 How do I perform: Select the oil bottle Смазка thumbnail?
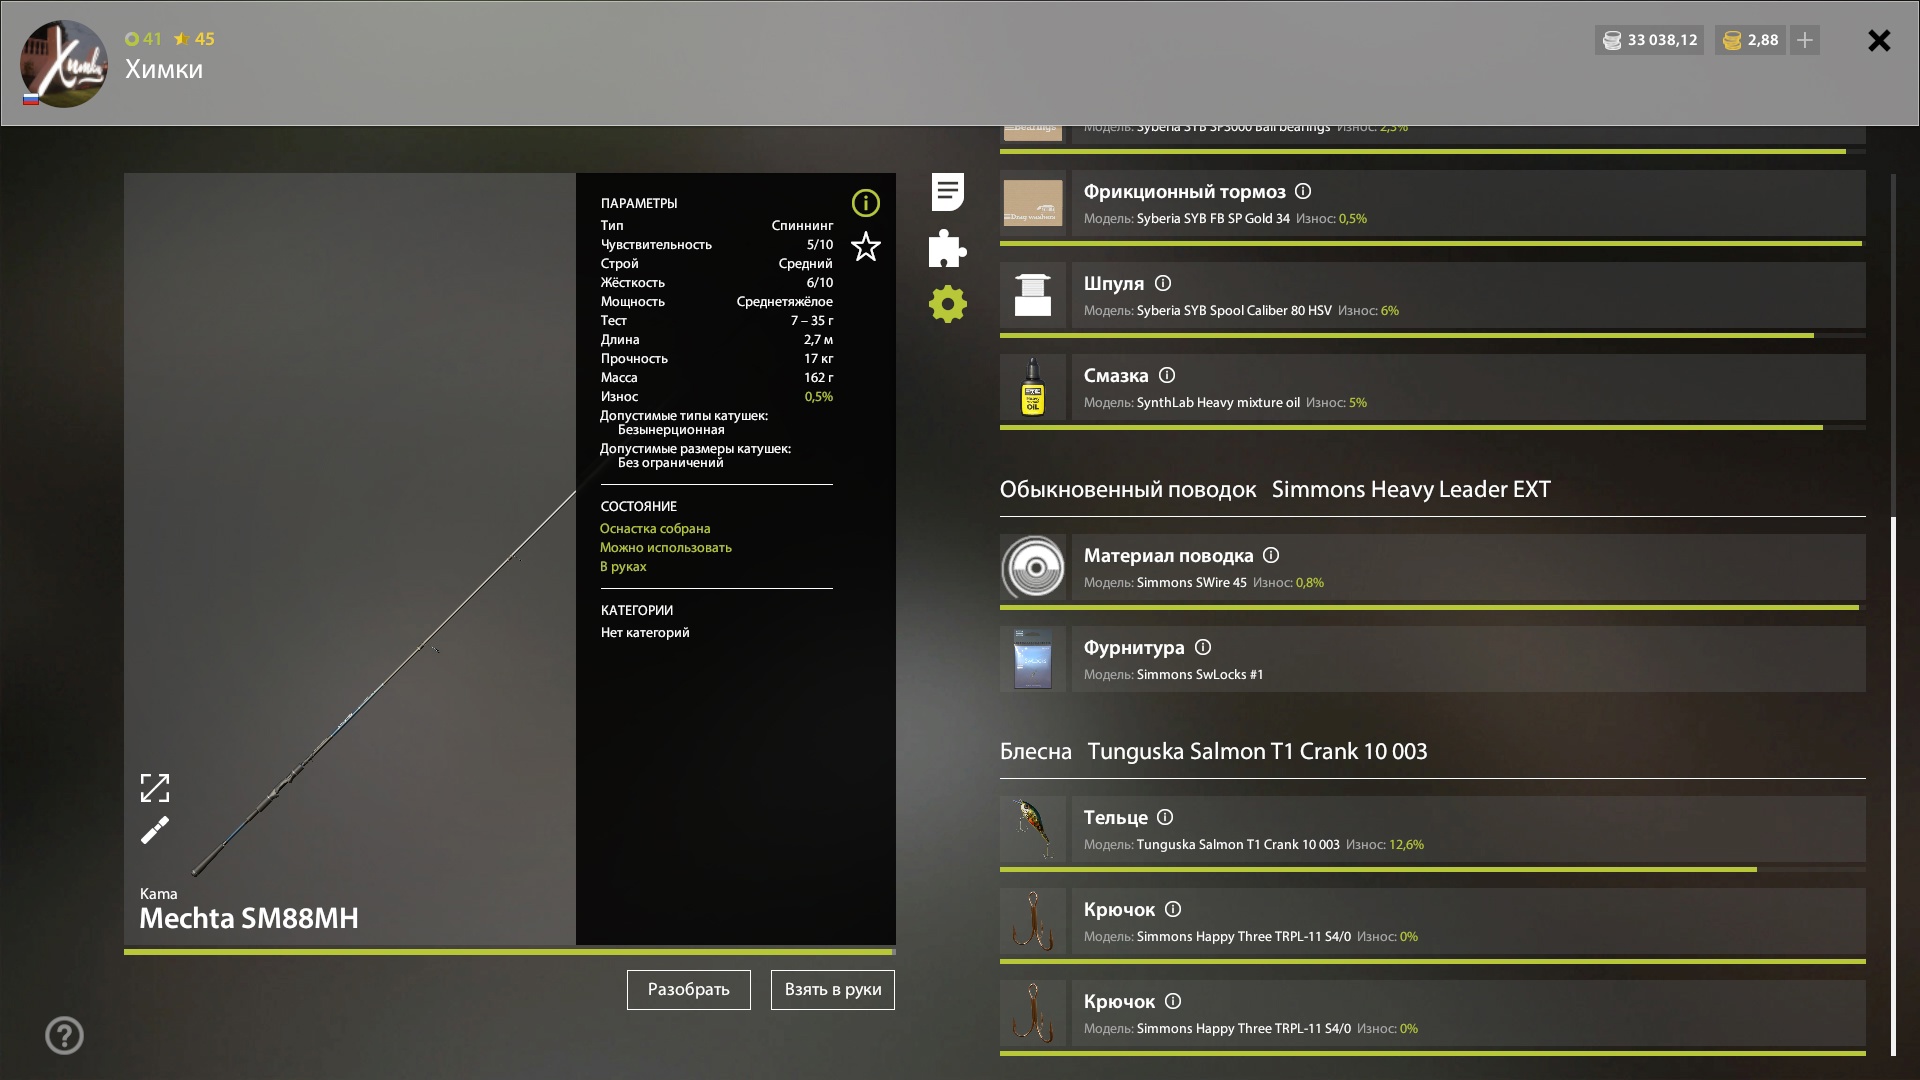(x=1033, y=387)
